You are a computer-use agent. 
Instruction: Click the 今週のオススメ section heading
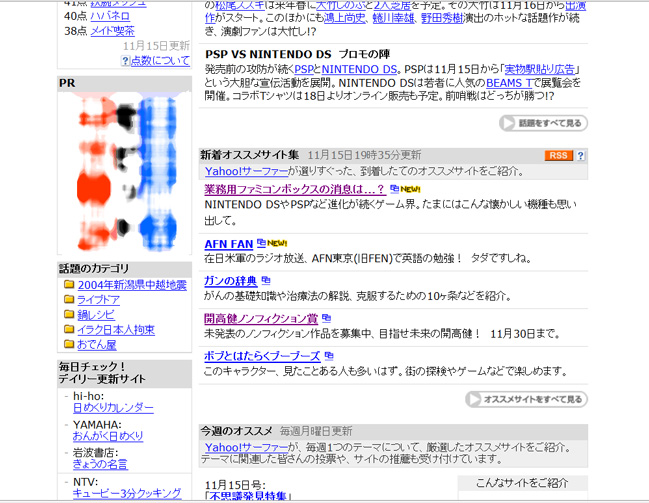tap(236, 431)
